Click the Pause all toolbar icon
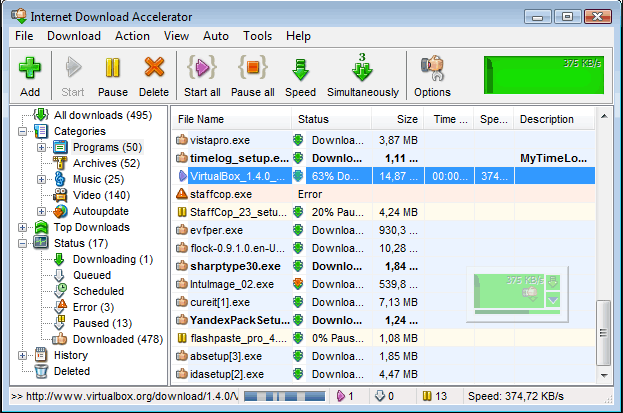Viewport: 623px width, 413px height. click(253, 67)
